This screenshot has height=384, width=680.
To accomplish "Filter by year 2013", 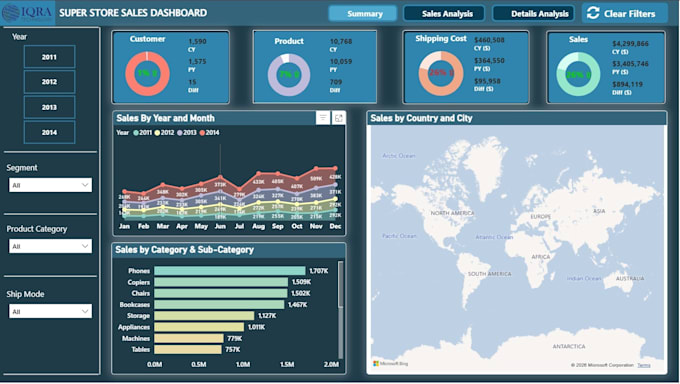I will click(x=49, y=107).
